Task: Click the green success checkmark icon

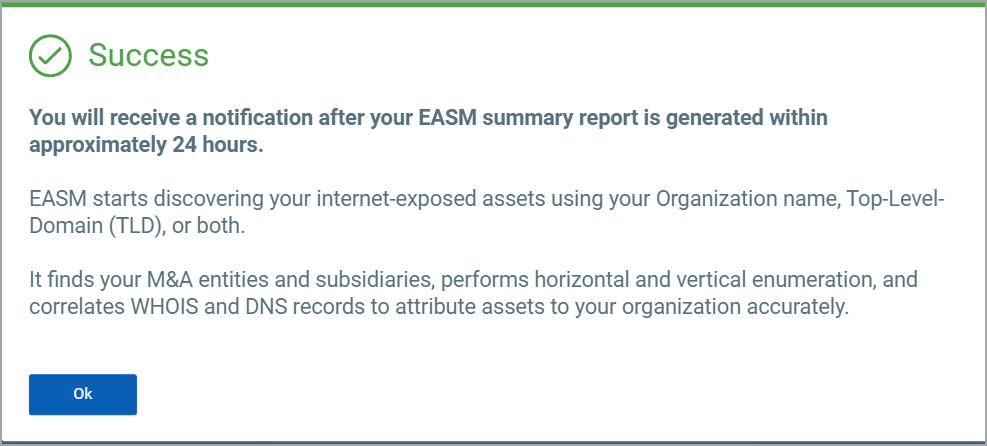Action: (x=50, y=55)
